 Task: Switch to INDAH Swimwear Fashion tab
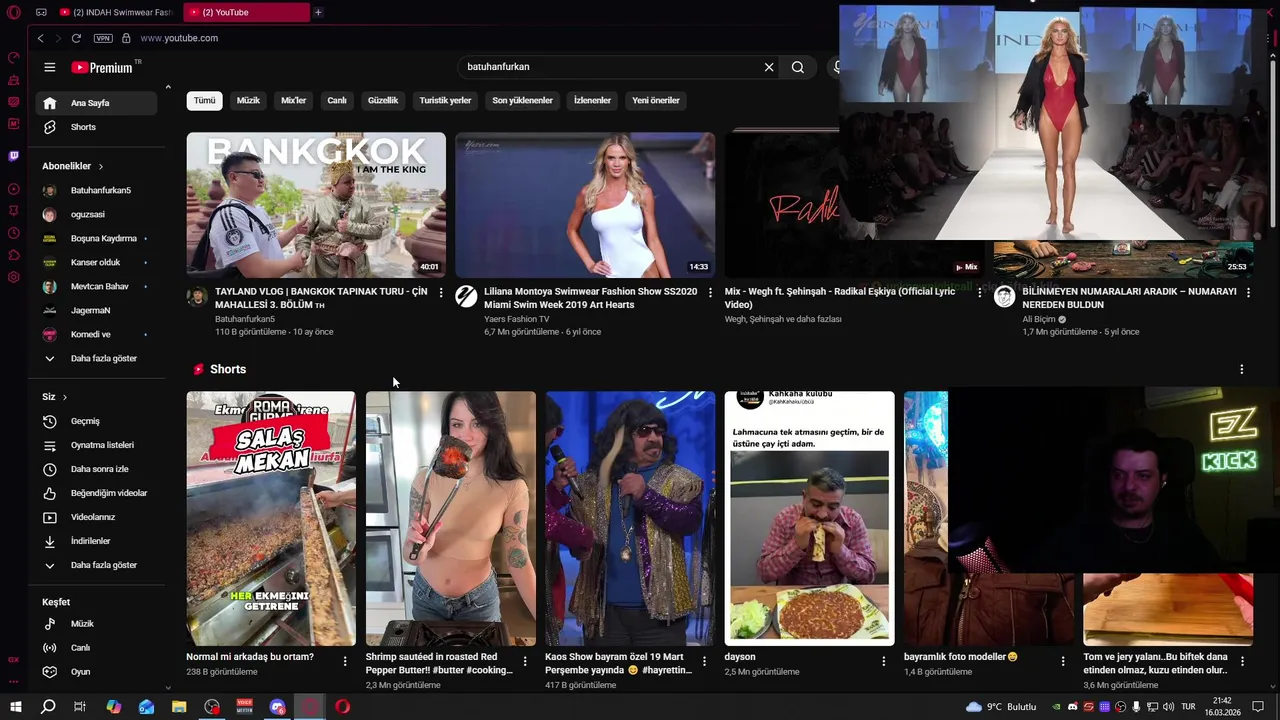[116, 12]
